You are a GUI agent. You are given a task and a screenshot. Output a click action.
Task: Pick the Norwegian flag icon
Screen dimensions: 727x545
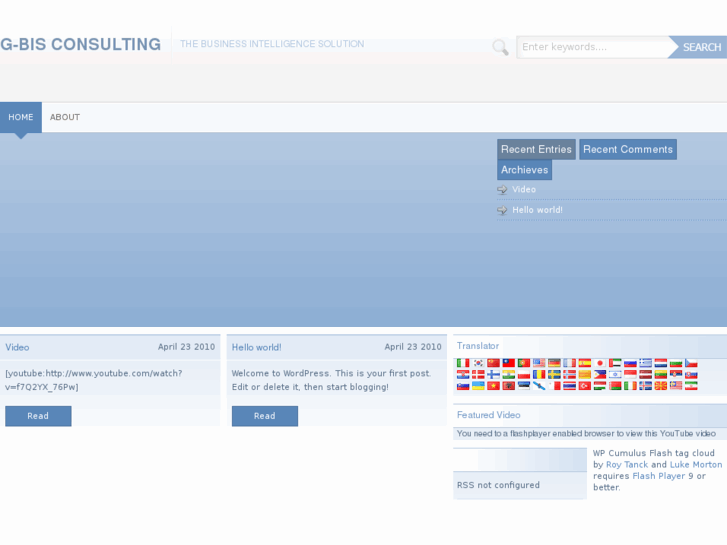click(569, 374)
